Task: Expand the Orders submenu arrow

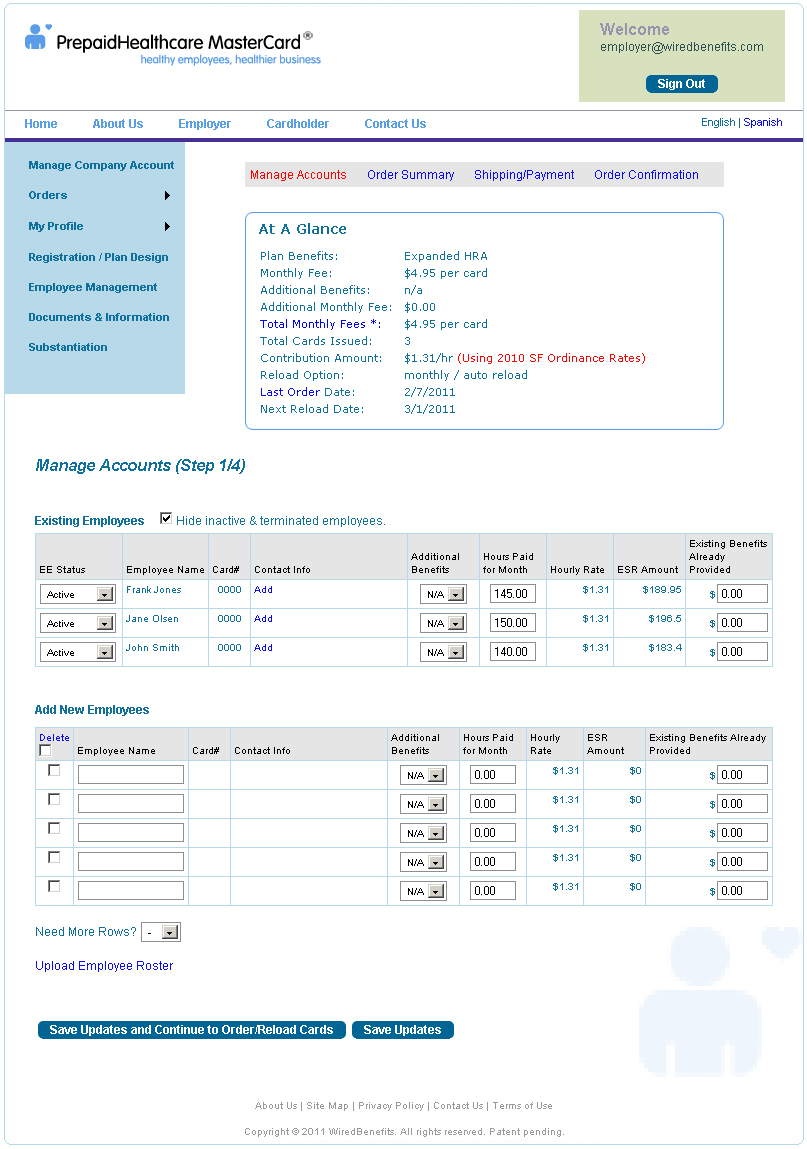Action: pos(167,196)
